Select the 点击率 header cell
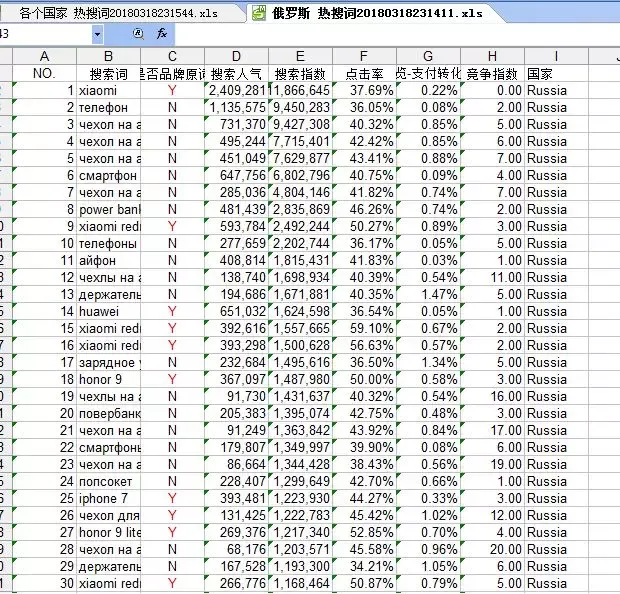This screenshot has height=594, width=620. pos(364,74)
